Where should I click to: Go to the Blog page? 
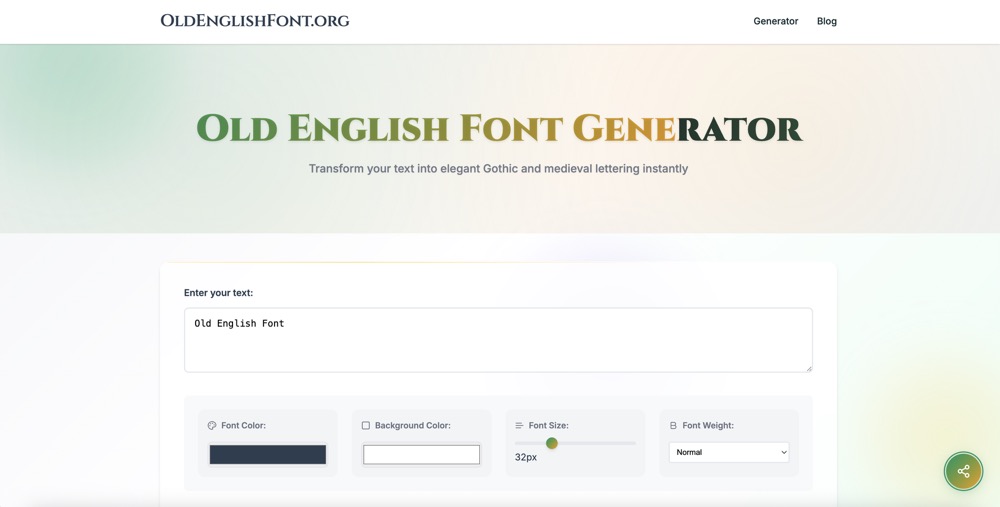(x=826, y=21)
